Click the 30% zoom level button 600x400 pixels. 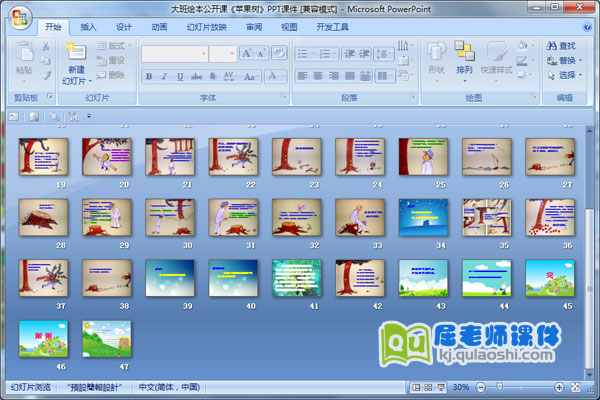coord(462,387)
